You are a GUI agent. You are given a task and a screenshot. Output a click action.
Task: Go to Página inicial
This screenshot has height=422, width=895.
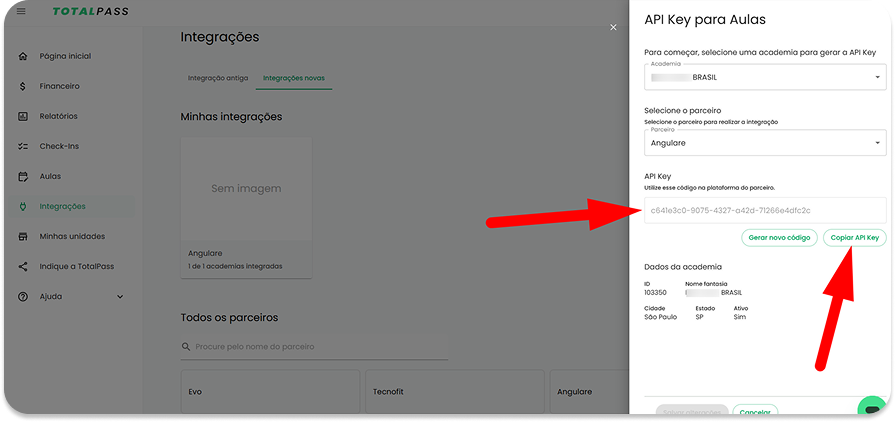(64, 56)
